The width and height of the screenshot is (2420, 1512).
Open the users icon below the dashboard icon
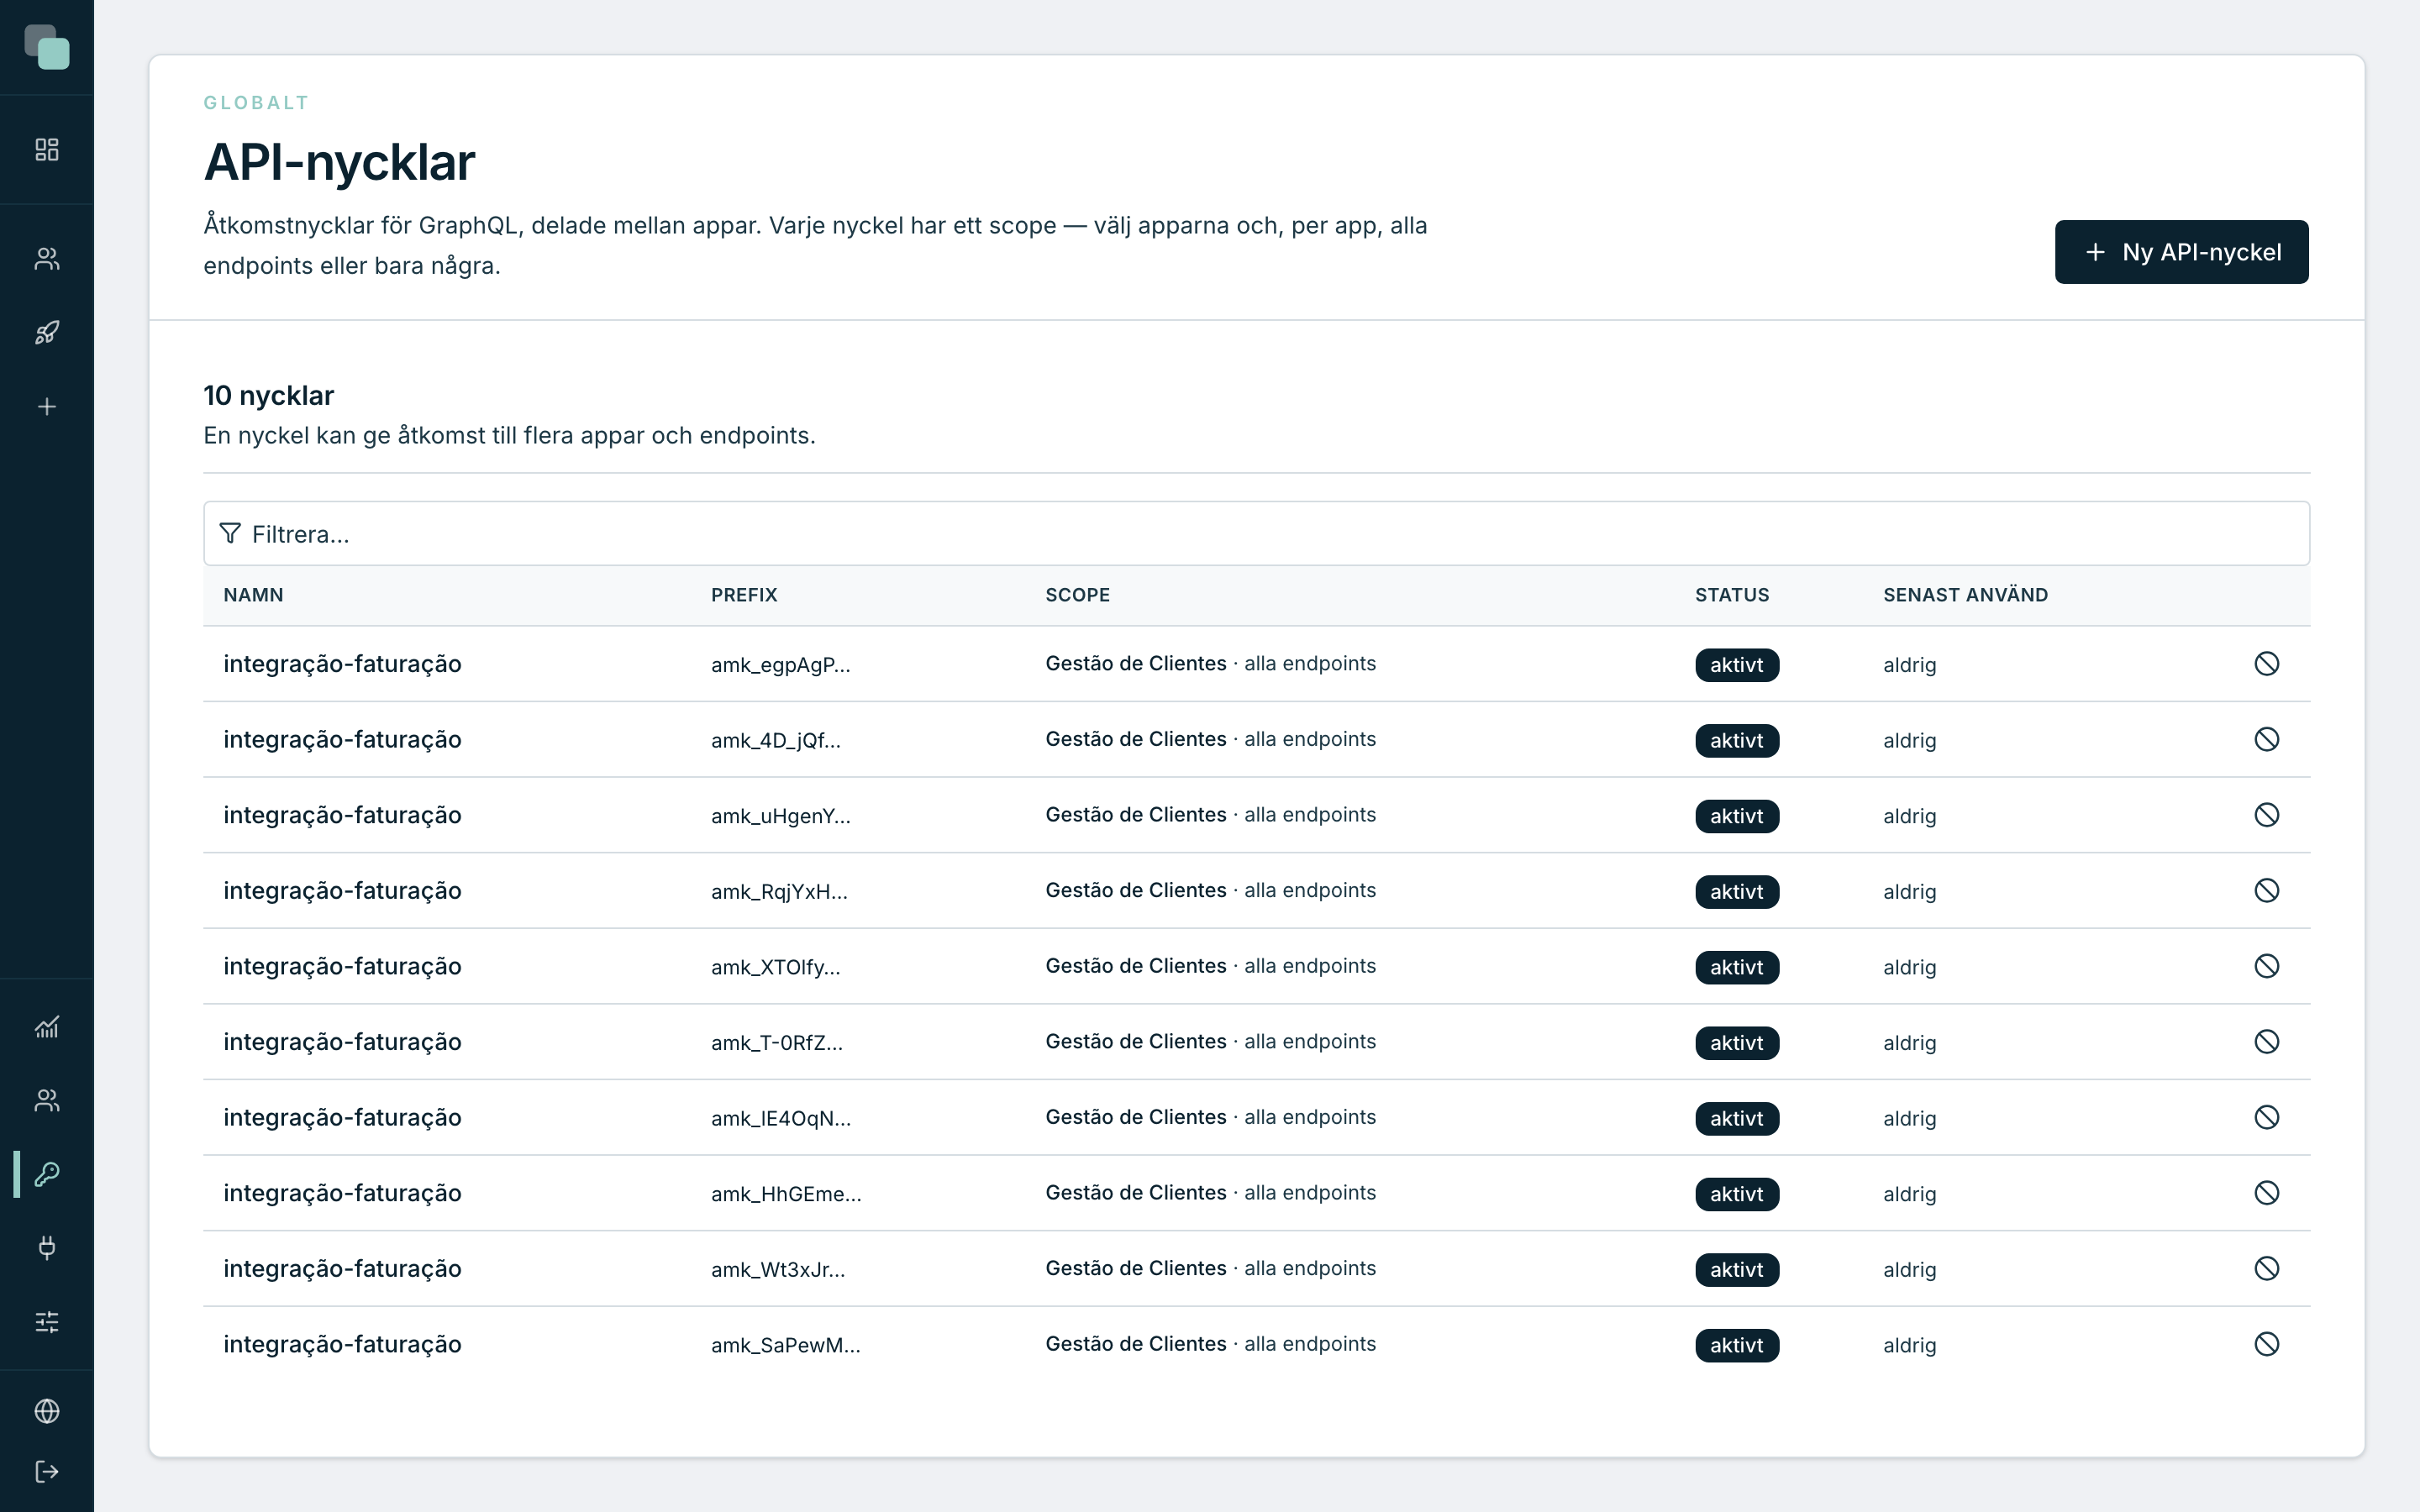(x=47, y=259)
